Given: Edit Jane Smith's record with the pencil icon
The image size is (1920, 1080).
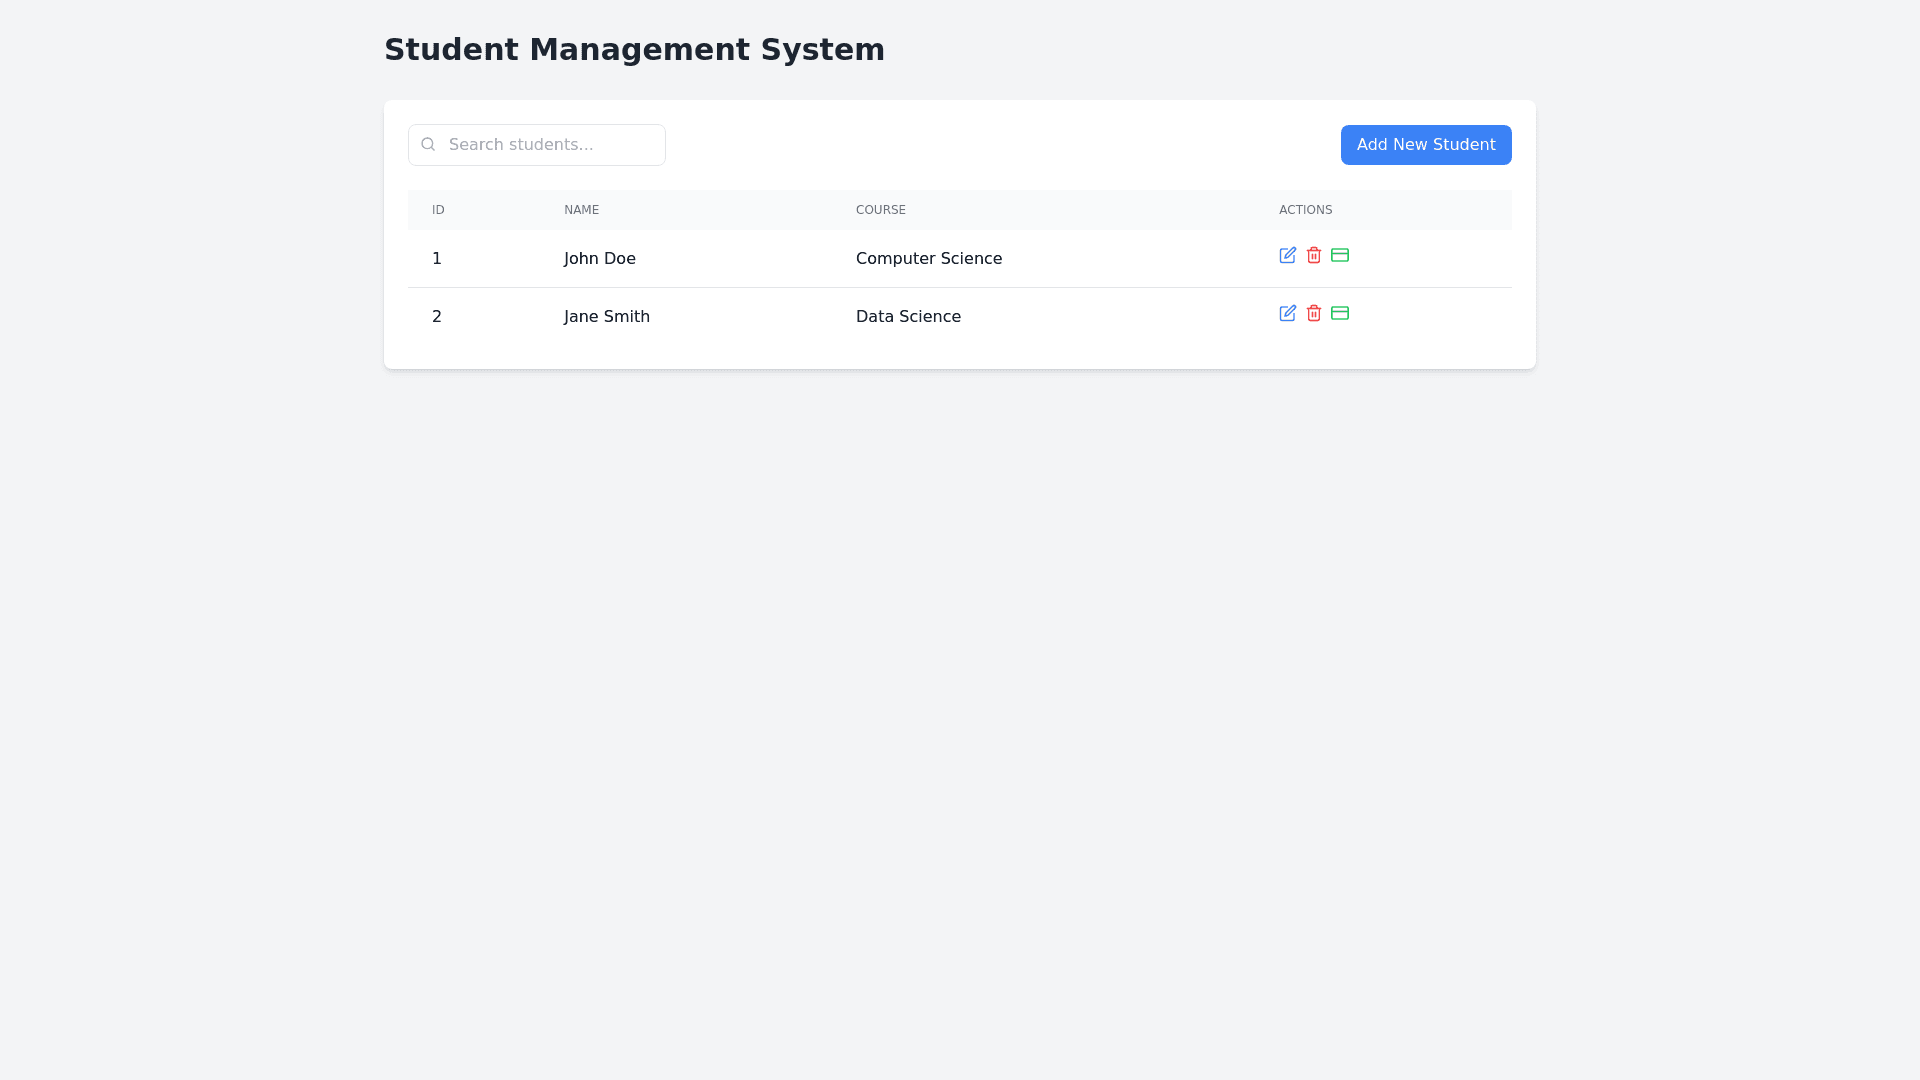Looking at the screenshot, I should [1287, 313].
